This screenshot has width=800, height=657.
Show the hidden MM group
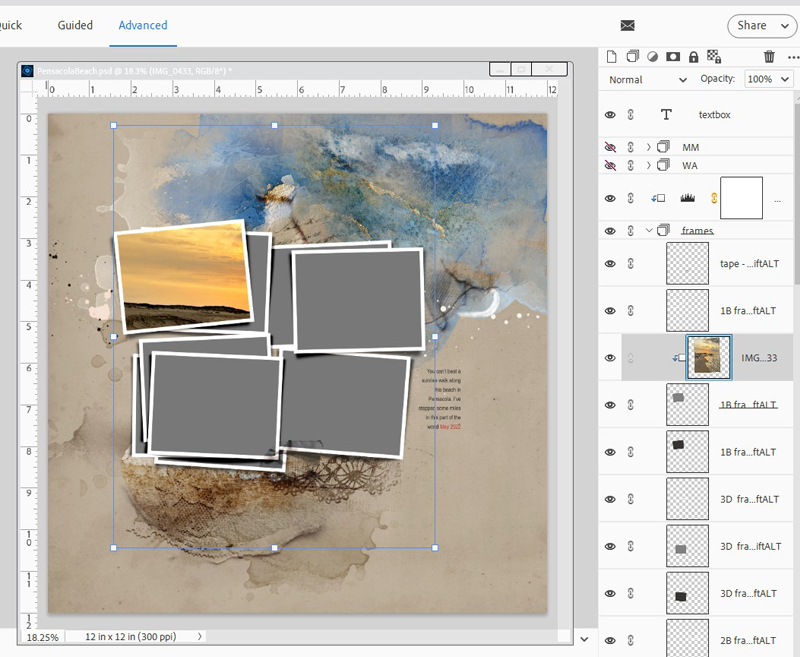(610, 147)
